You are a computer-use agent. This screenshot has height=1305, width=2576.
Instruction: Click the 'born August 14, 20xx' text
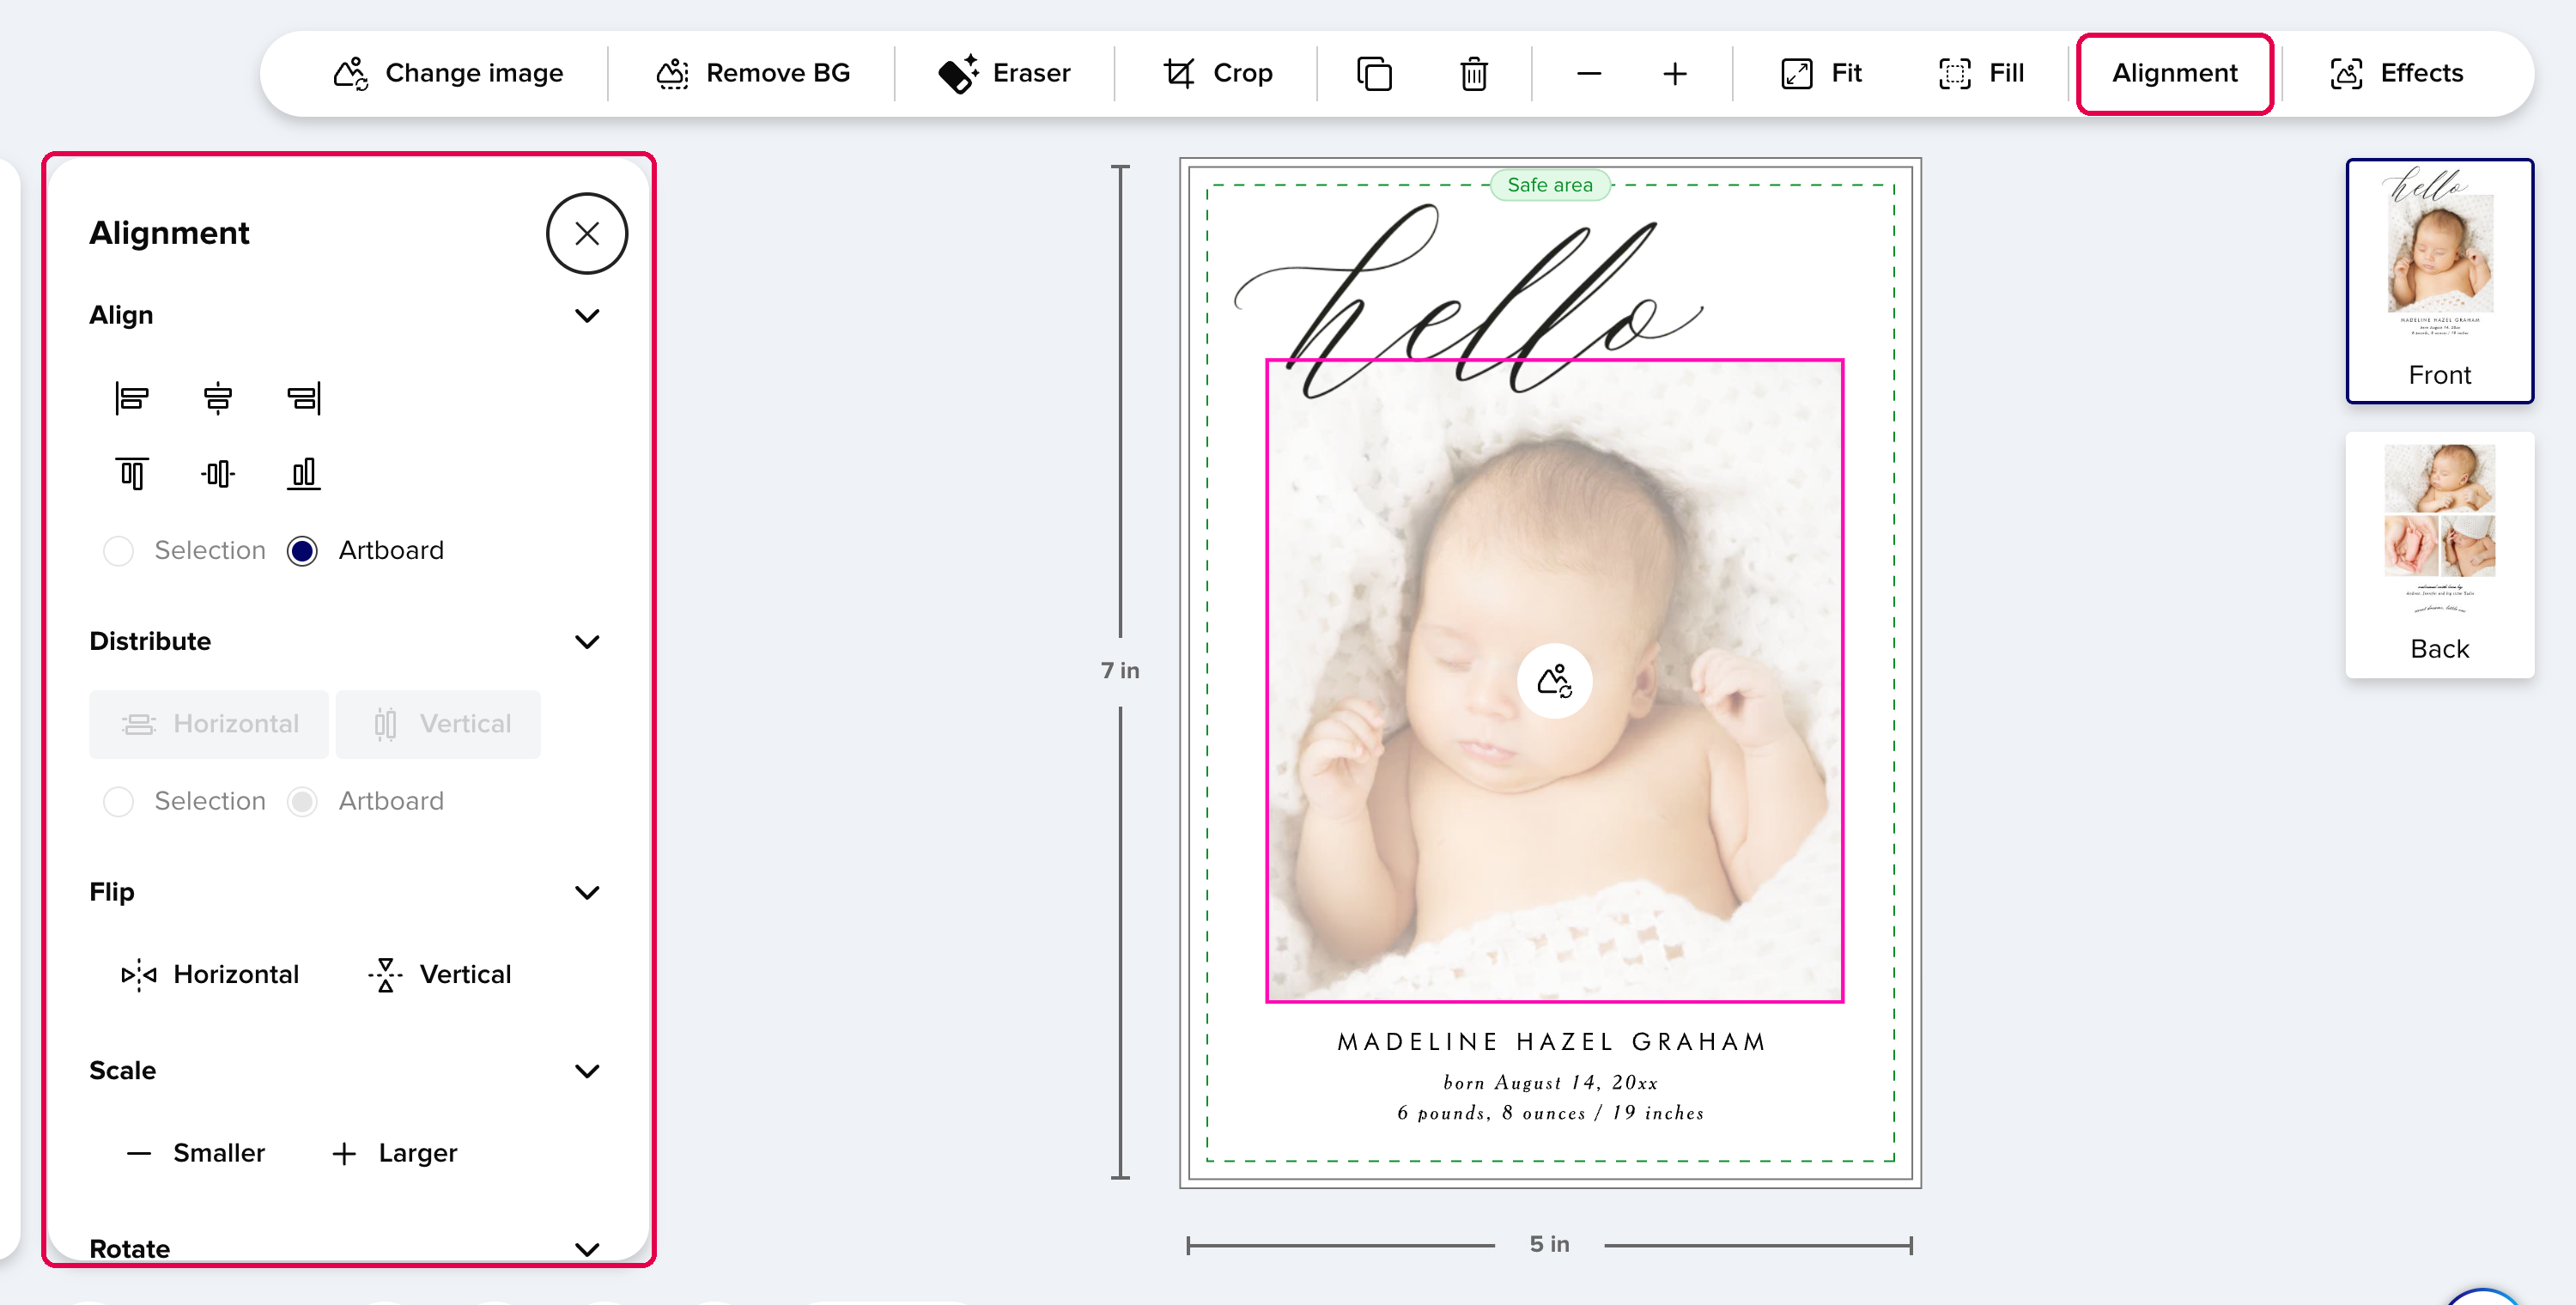1551,1083
